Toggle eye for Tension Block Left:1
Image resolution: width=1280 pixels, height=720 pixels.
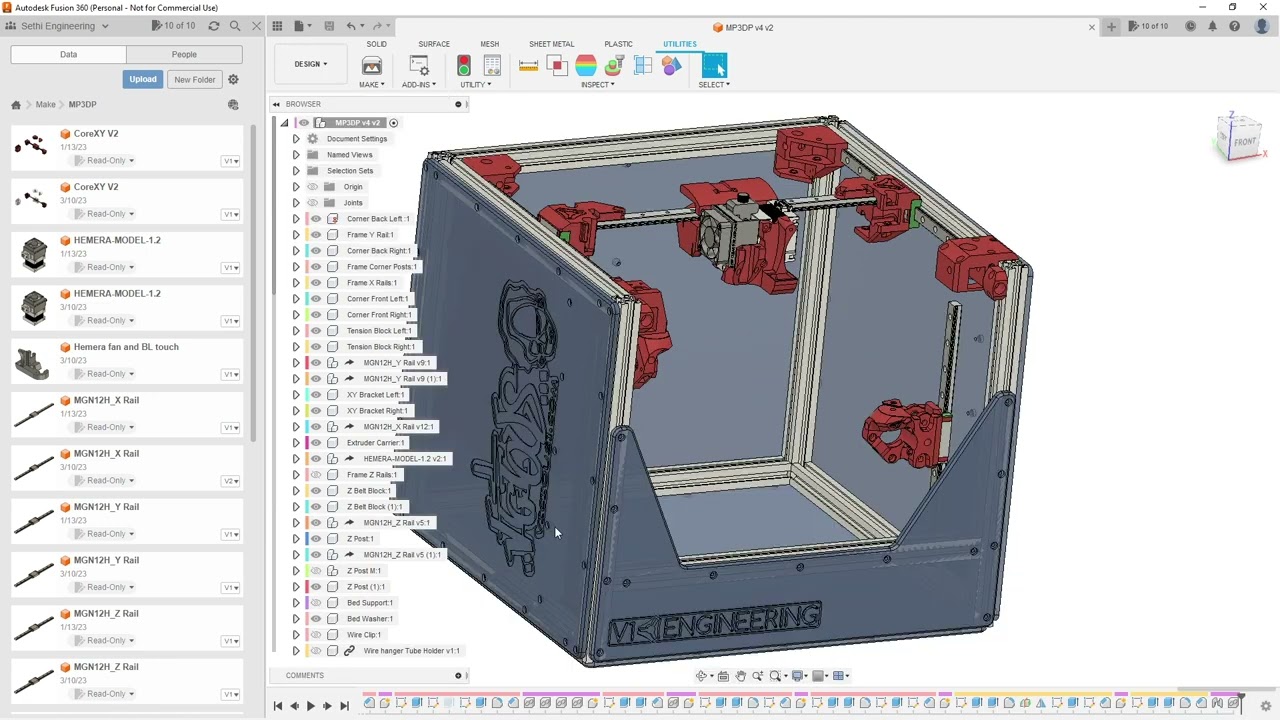tap(316, 331)
